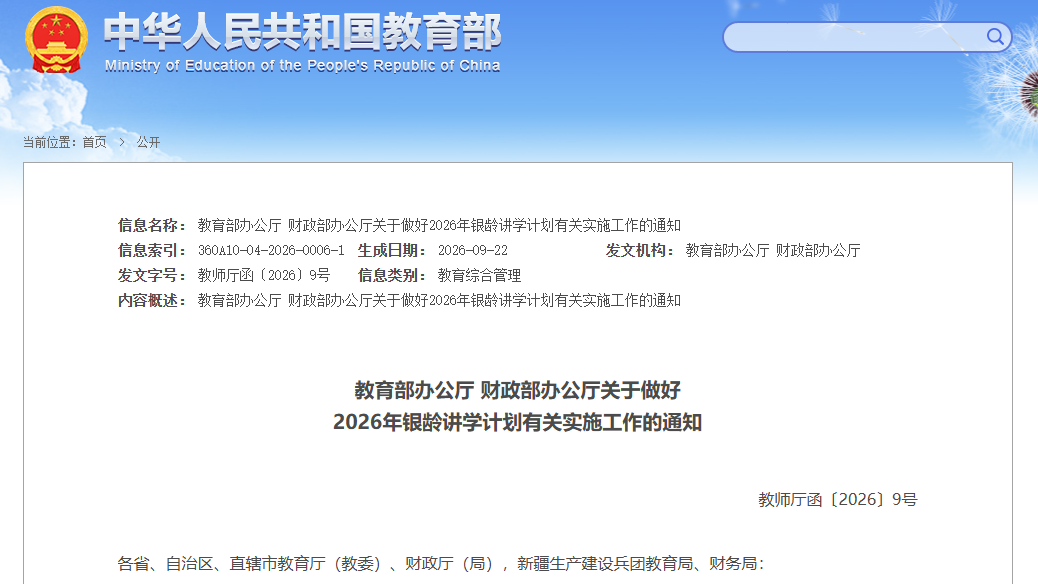
Task: Click the bold heading line 教育部办公厅 财政部办公厅关于做好
Action: 518,391
